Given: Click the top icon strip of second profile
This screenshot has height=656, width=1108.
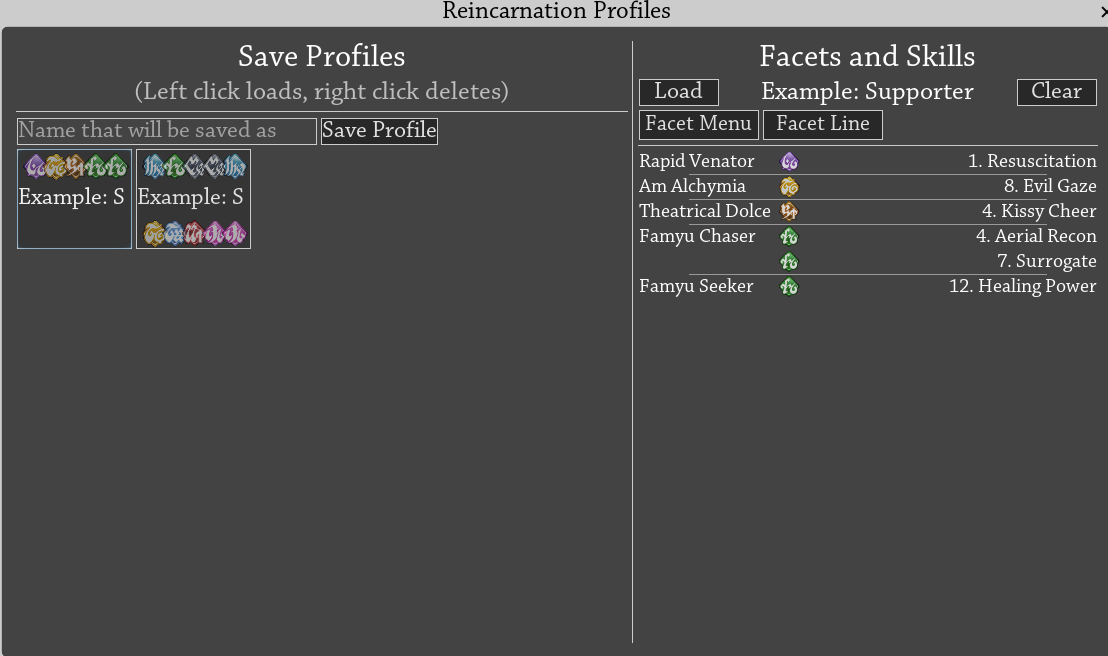Looking at the screenshot, I should [194, 167].
